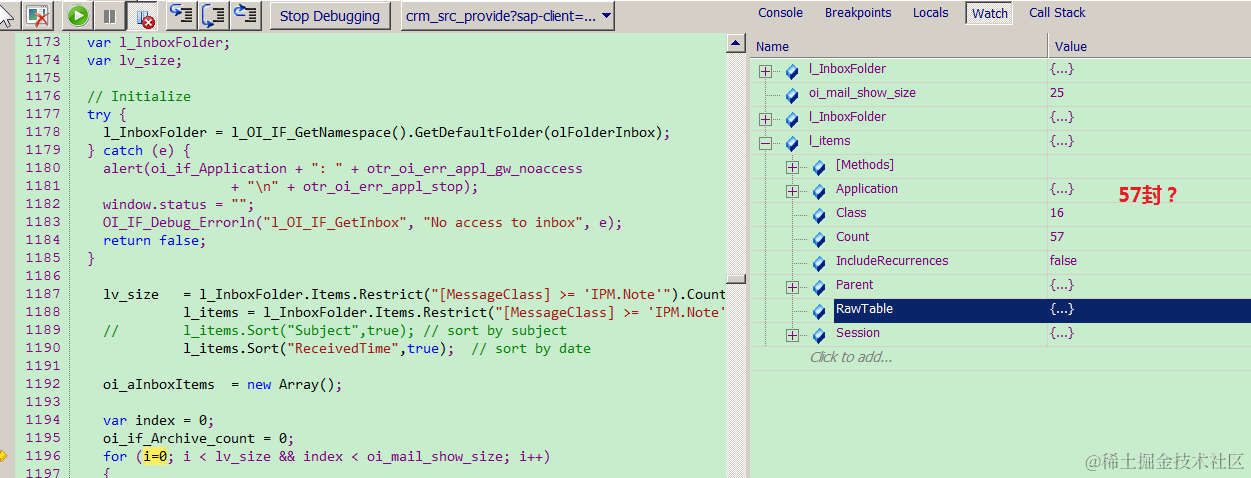Click the 'var index = 0;' line
Screen dimensions: 1251x478
tap(158, 420)
